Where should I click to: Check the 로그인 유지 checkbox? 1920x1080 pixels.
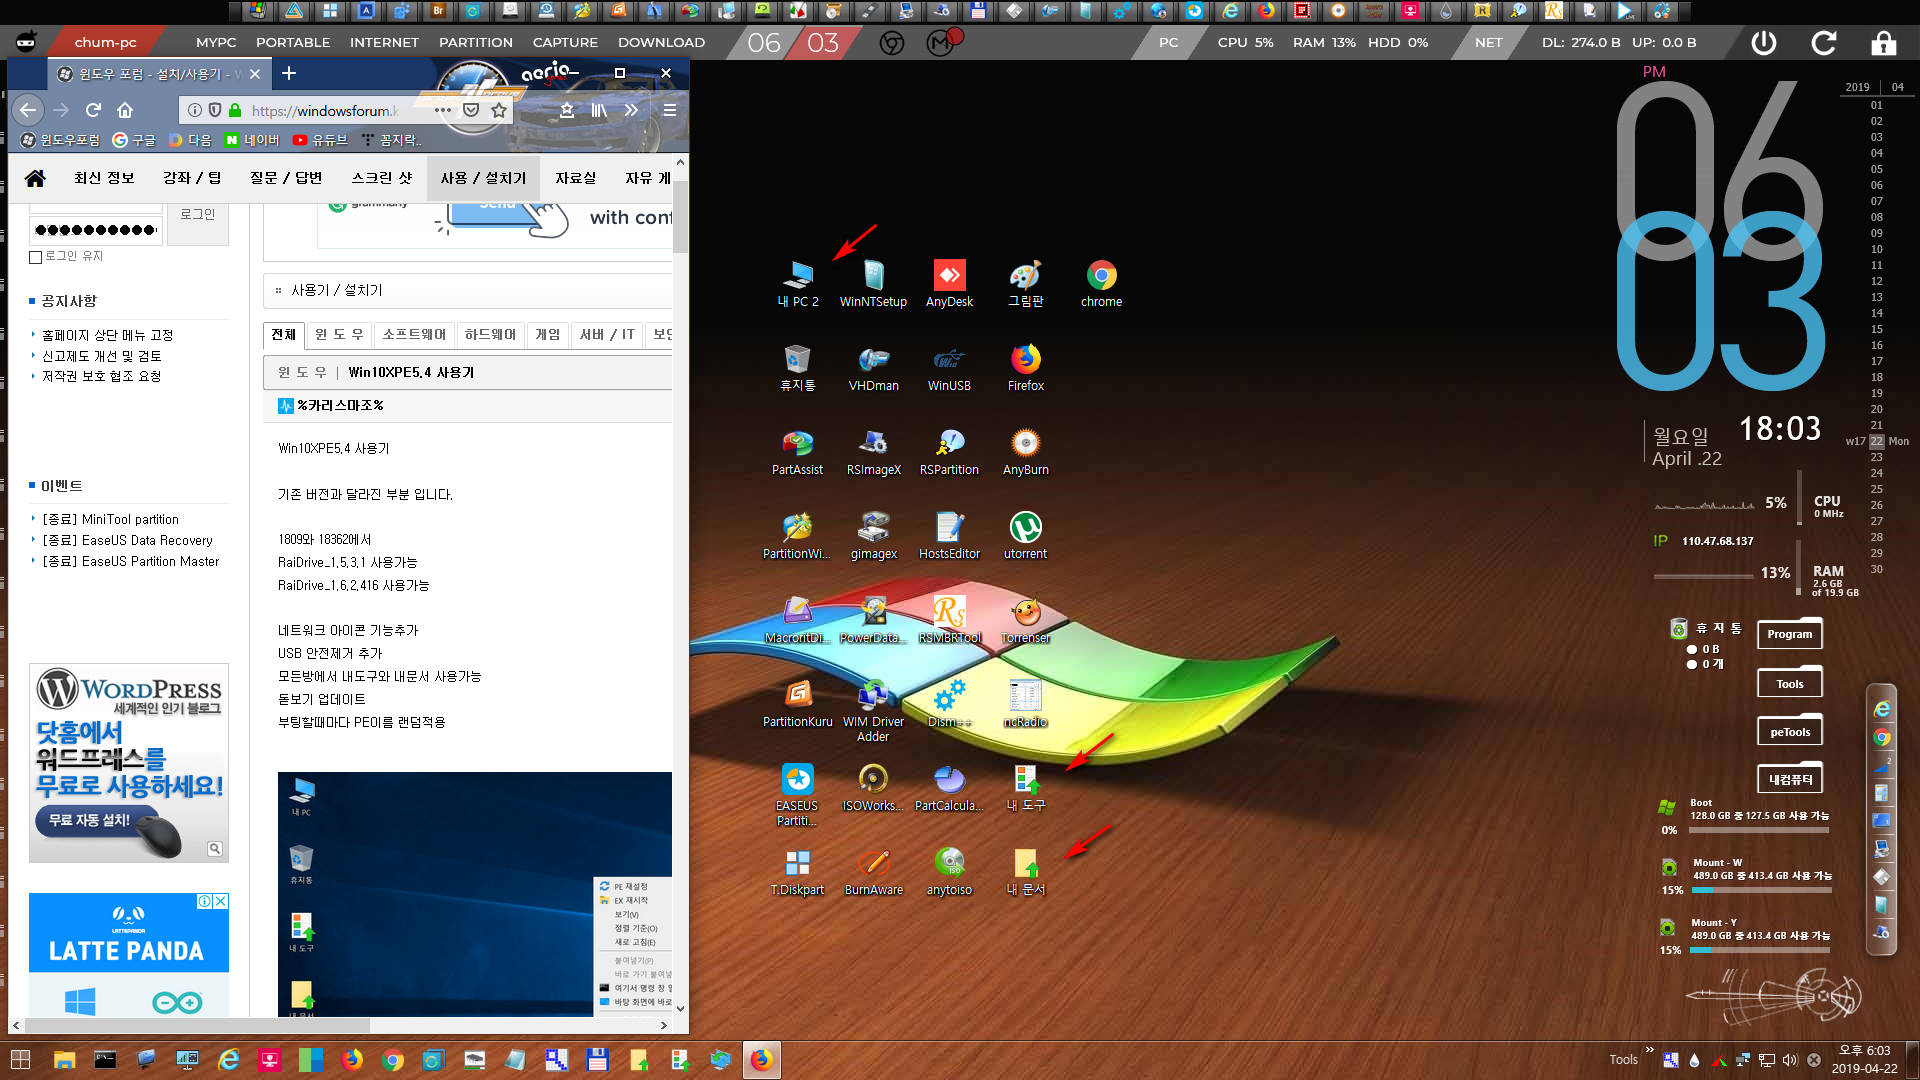pyautogui.click(x=36, y=257)
